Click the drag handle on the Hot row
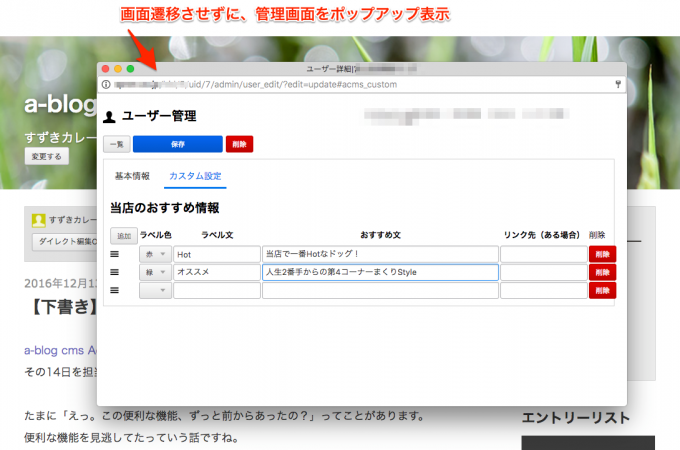The width and height of the screenshot is (680, 450). 114,254
